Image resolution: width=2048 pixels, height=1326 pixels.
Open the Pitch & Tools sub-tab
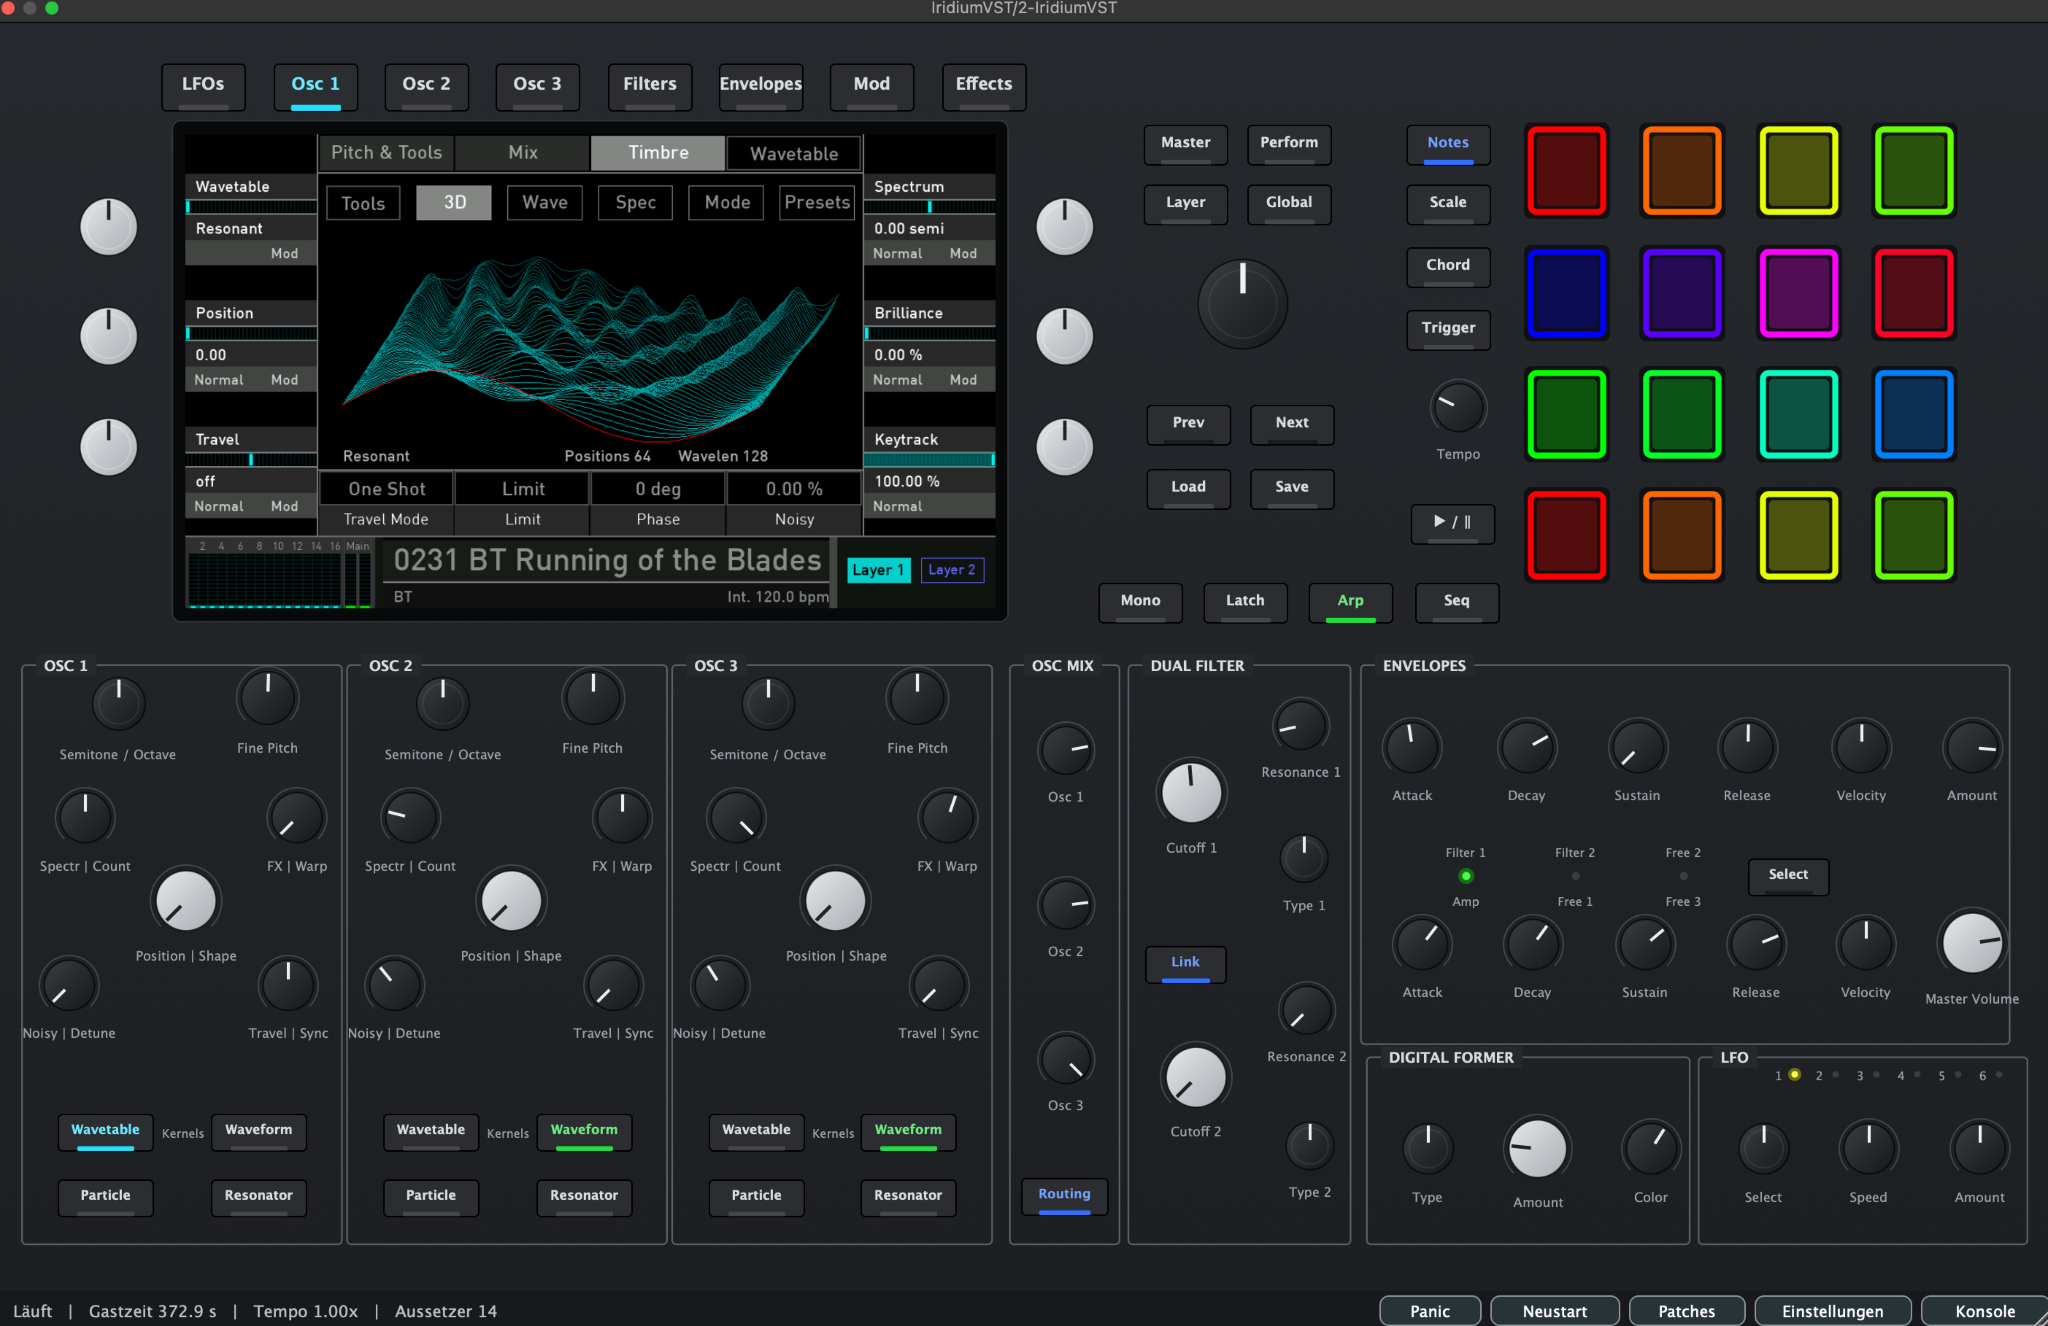click(x=386, y=153)
